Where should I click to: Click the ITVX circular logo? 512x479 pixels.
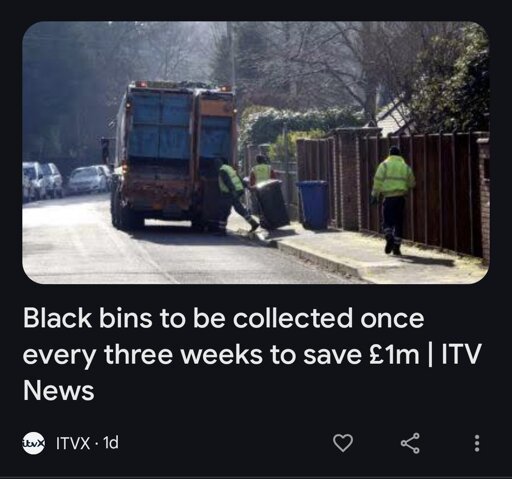[x=33, y=443]
